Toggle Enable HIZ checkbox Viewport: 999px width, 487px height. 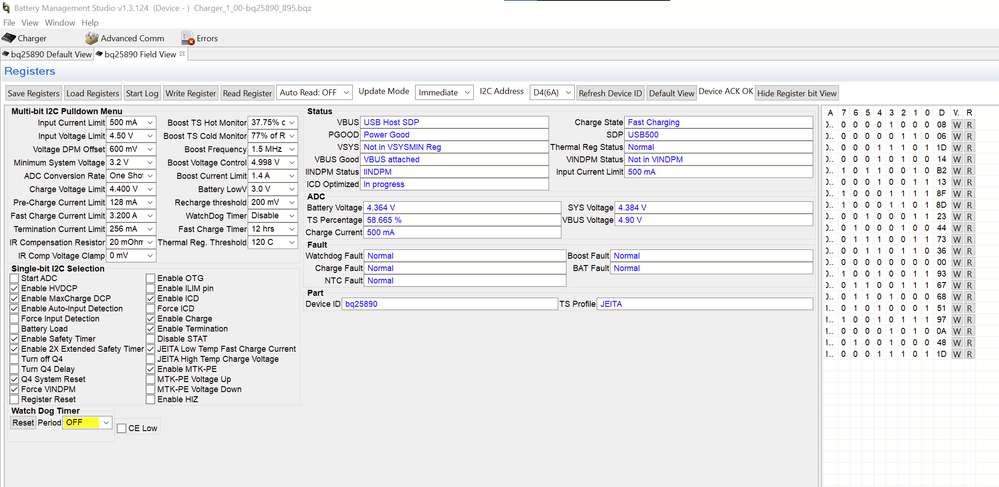[150, 400]
